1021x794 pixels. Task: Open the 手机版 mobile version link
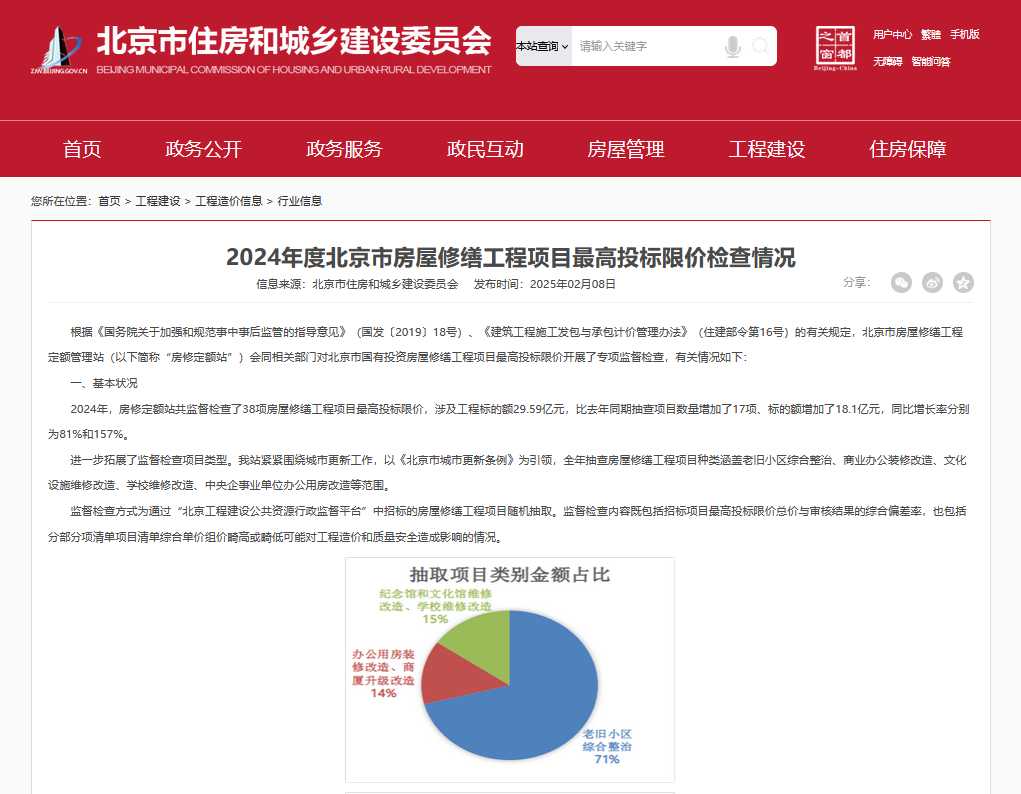click(965, 35)
